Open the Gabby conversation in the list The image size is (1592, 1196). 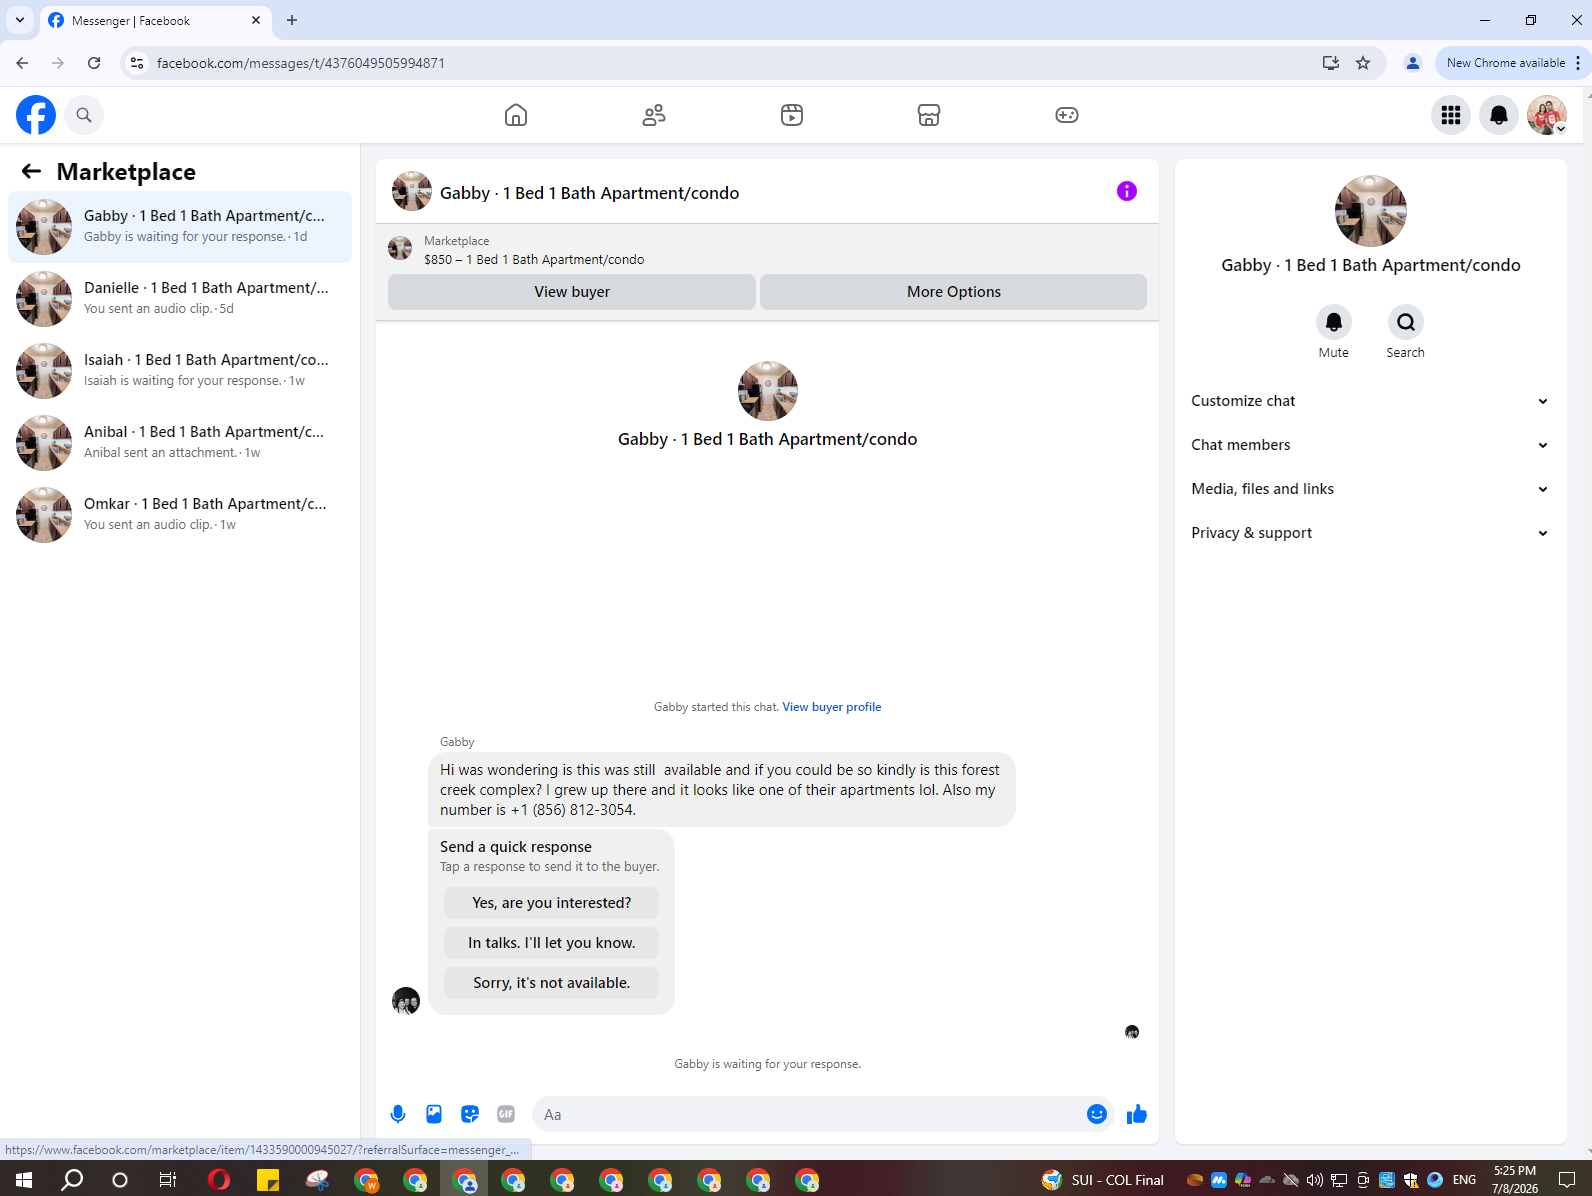point(180,227)
